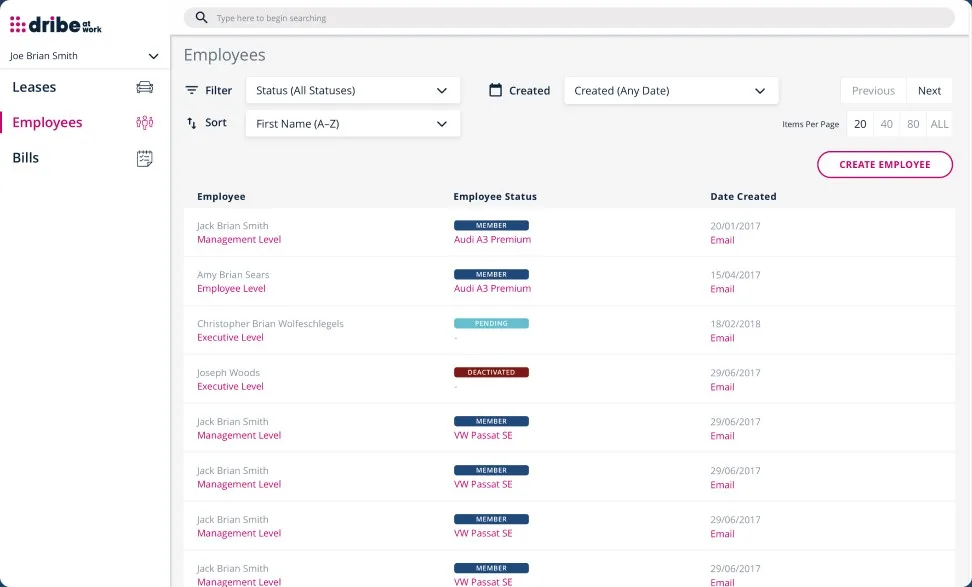Expand the Joe Brian Smith account menu
Screen dimensions: 972x587
coord(84,56)
